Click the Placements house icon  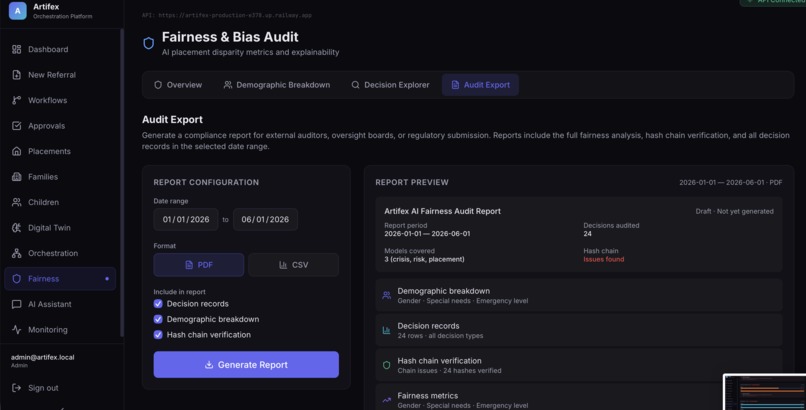[16, 151]
